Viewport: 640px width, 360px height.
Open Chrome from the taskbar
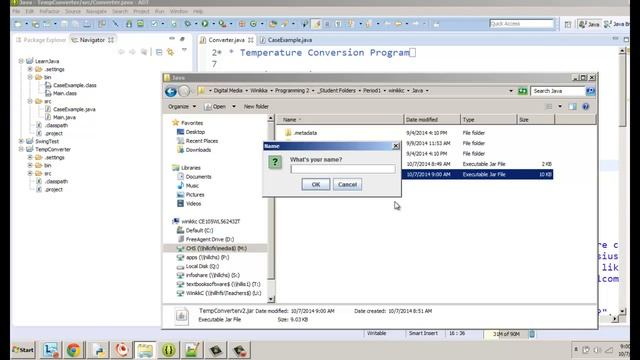73,350
